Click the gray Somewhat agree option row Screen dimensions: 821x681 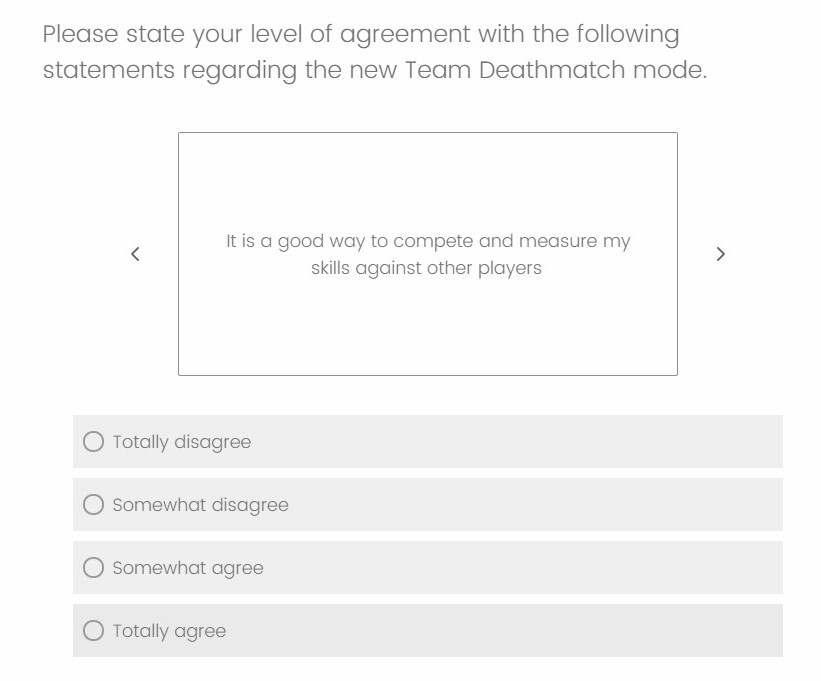[428, 567]
